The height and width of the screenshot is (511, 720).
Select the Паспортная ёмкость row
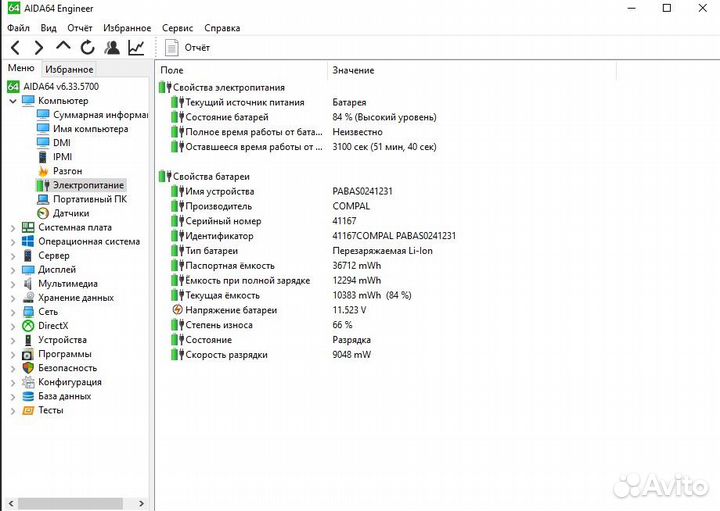tap(276, 265)
